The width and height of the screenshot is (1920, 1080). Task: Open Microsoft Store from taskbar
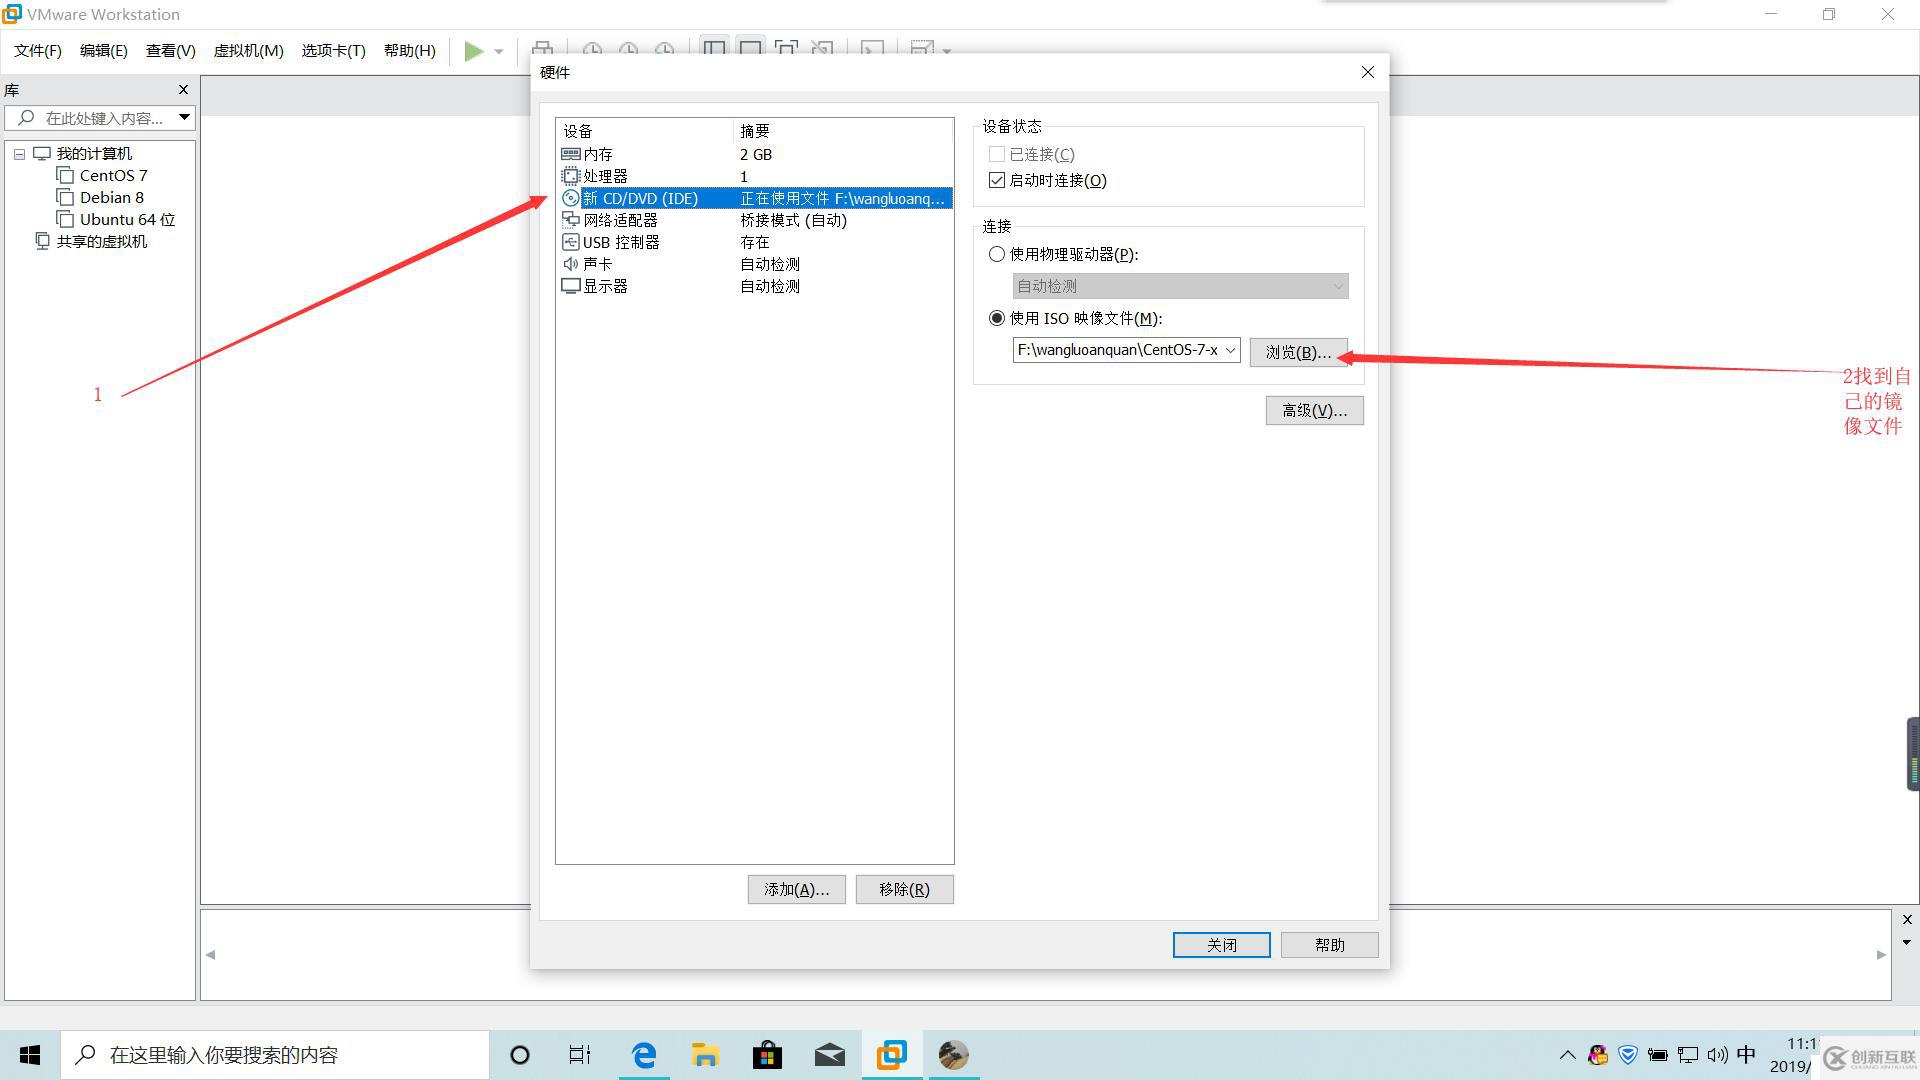click(767, 1055)
